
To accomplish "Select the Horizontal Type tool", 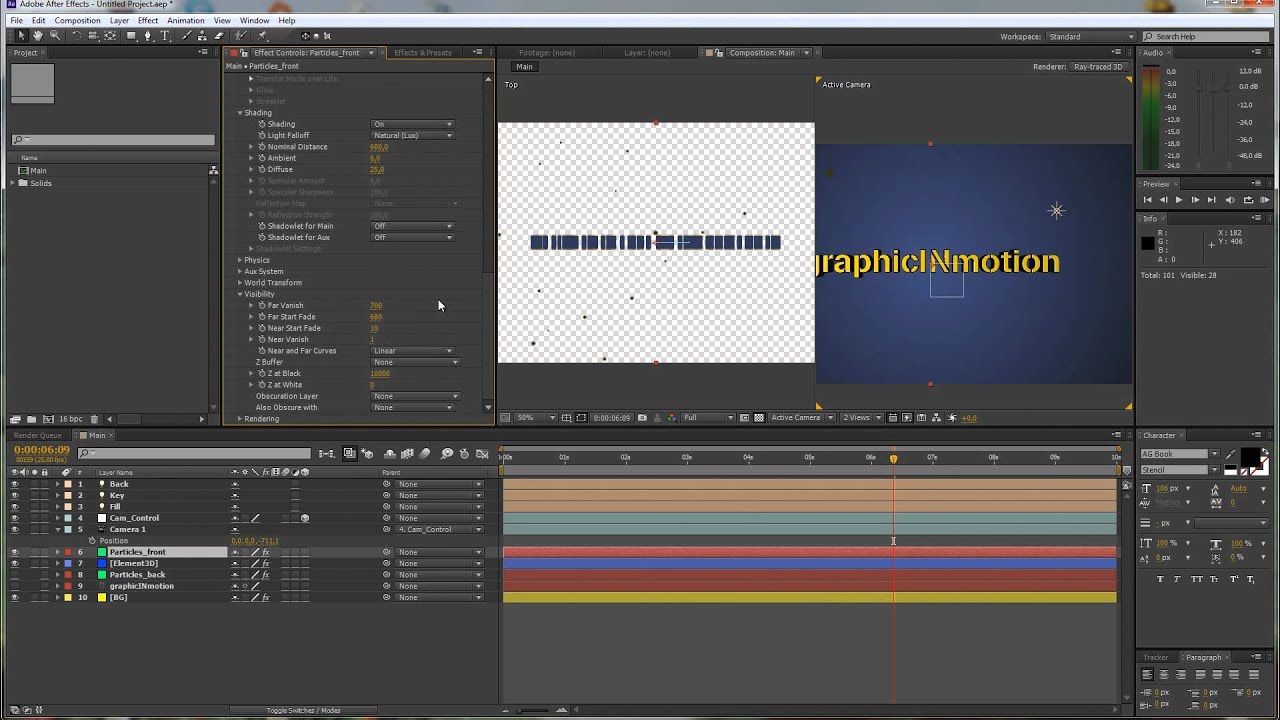I will pos(165,36).
